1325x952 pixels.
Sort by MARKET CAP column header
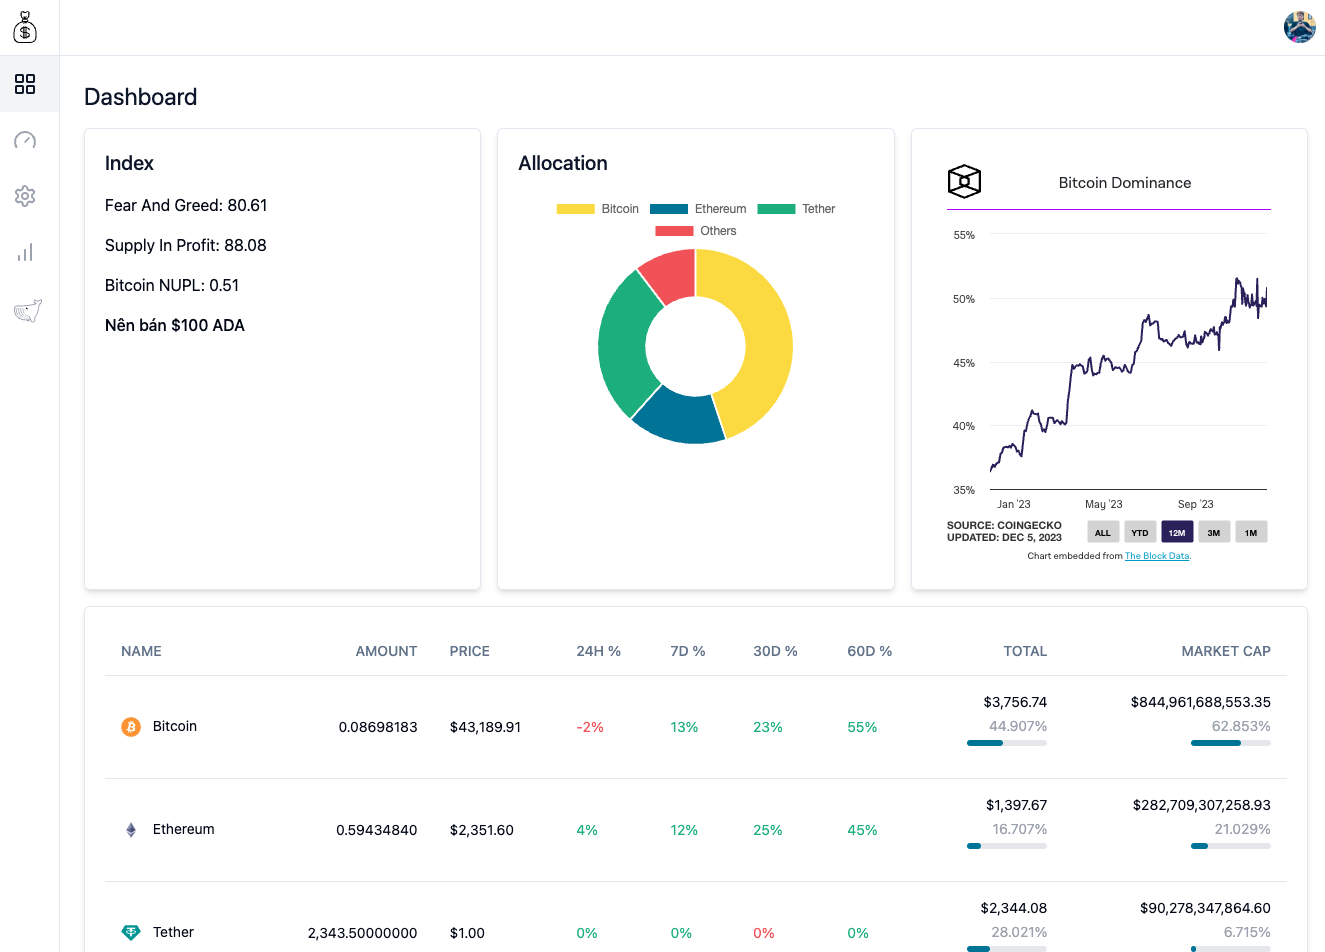1226,651
